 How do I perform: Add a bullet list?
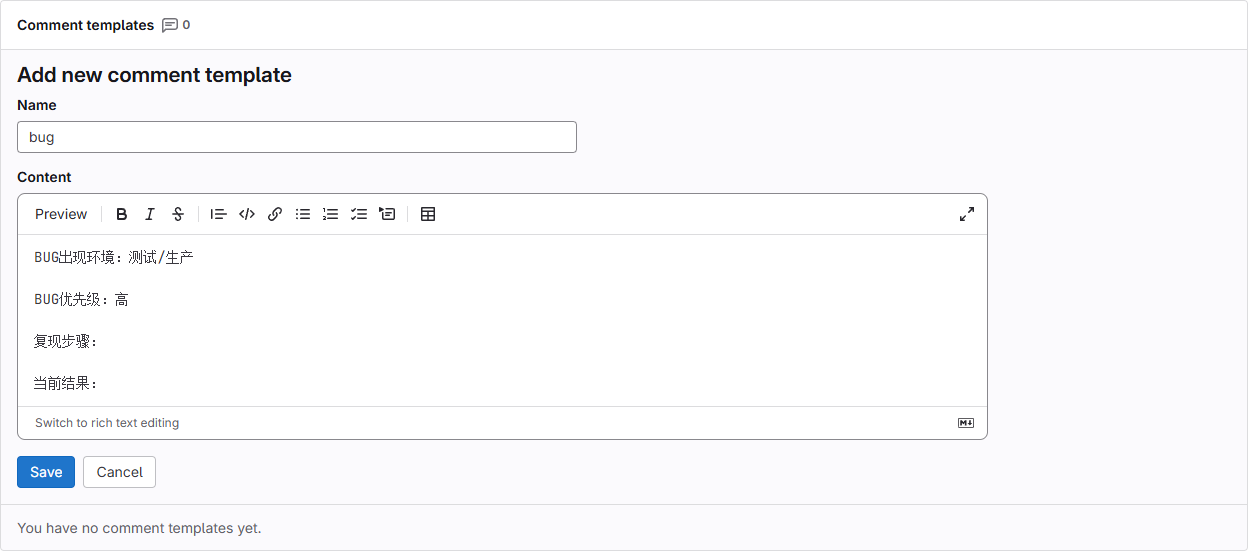pyautogui.click(x=303, y=214)
